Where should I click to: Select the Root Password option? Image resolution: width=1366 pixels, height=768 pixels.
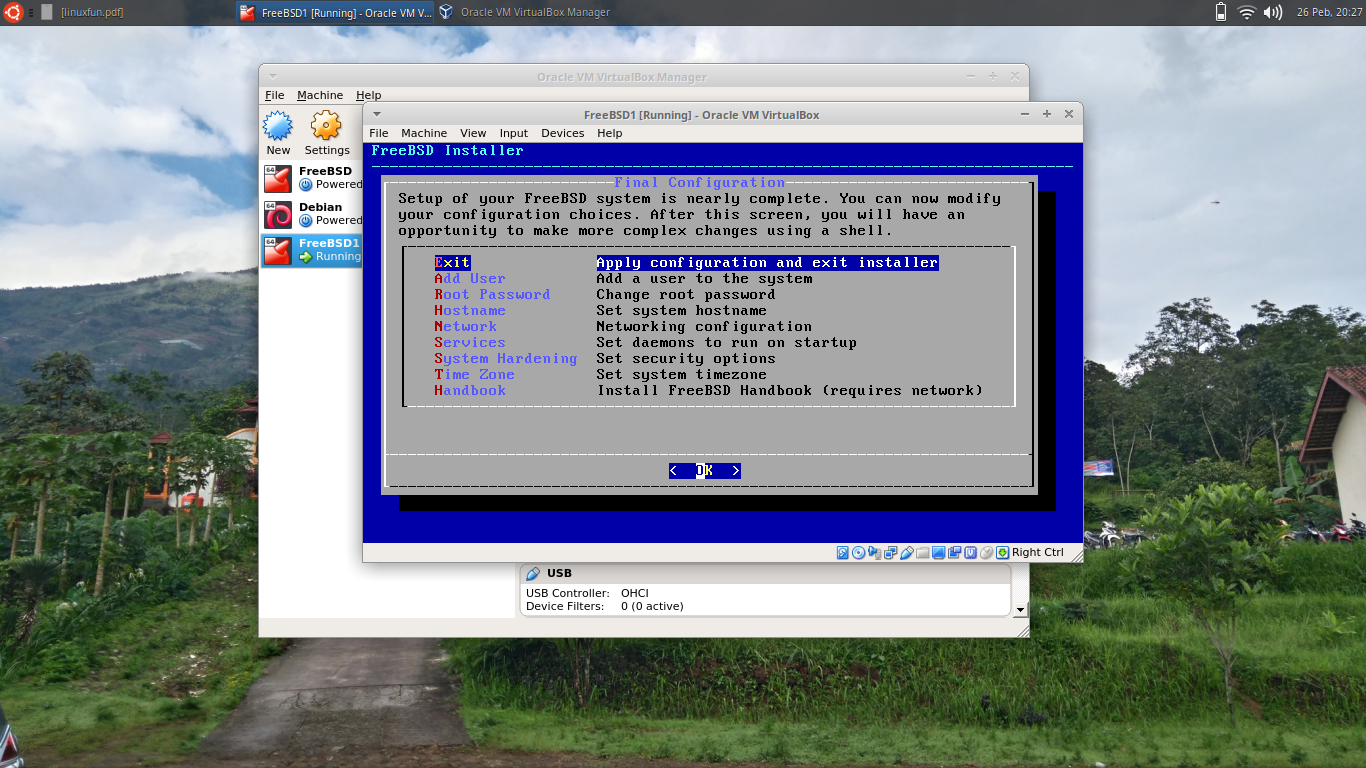pos(492,295)
